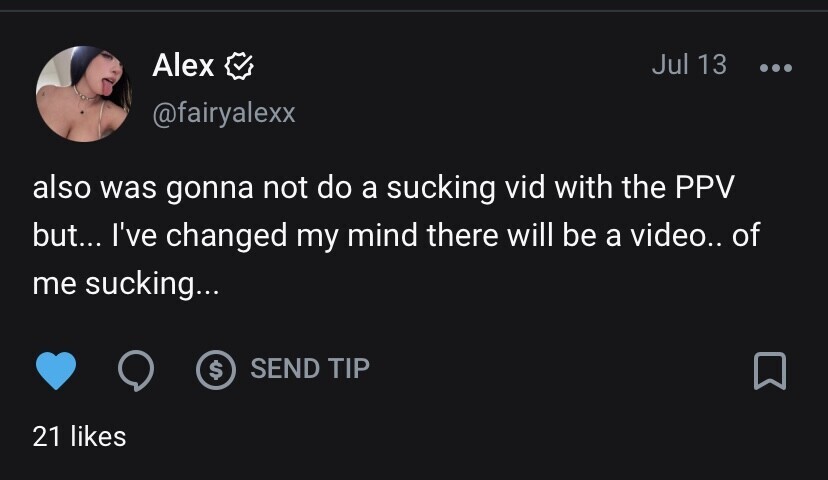Bookmark this post
The width and height of the screenshot is (828, 480).
[769, 371]
